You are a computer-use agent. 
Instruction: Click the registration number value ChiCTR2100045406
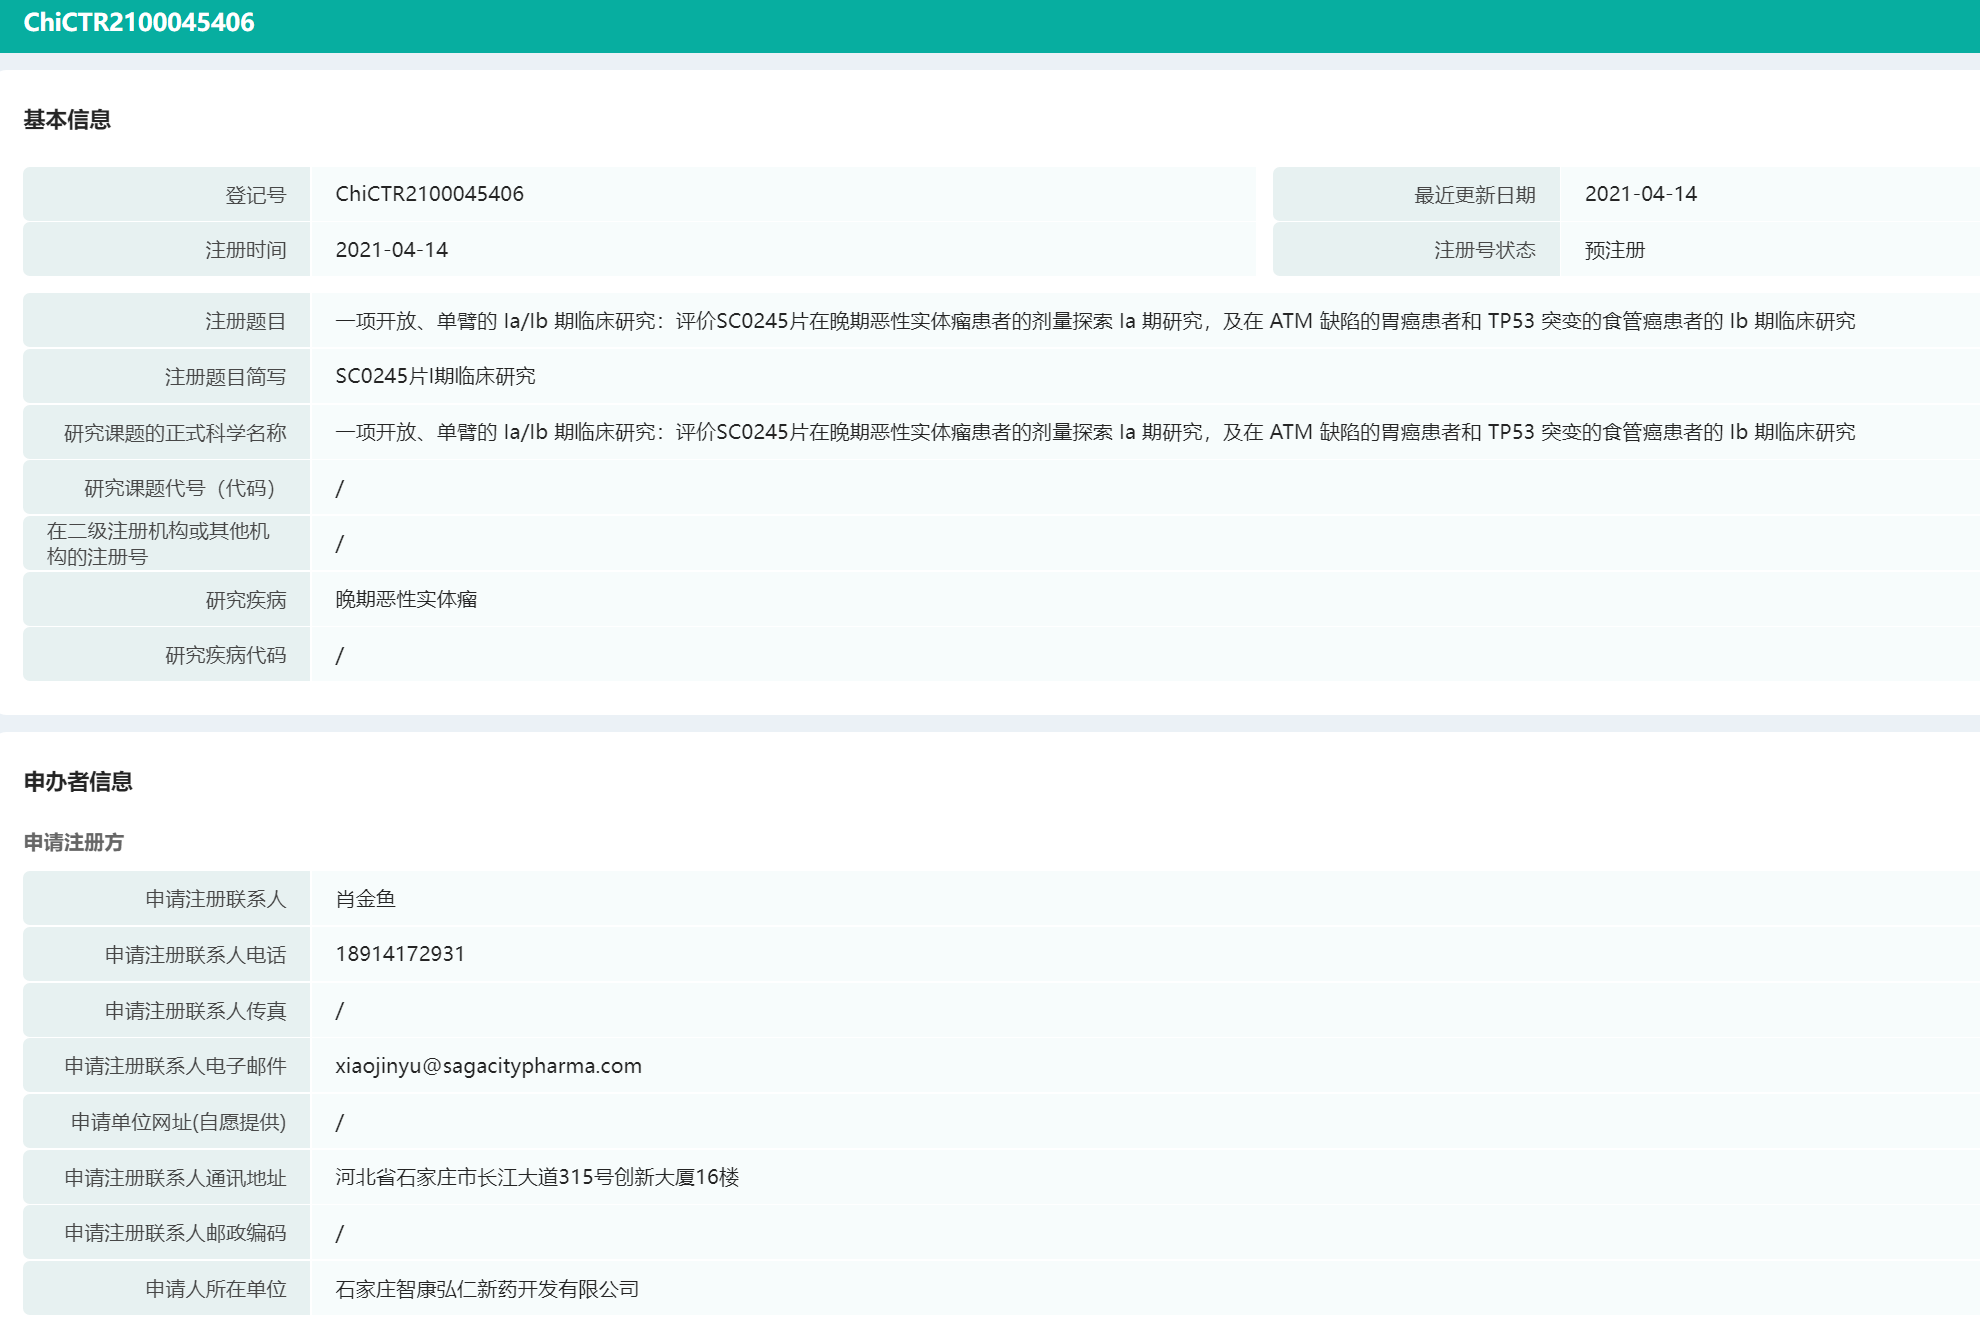[x=429, y=194]
